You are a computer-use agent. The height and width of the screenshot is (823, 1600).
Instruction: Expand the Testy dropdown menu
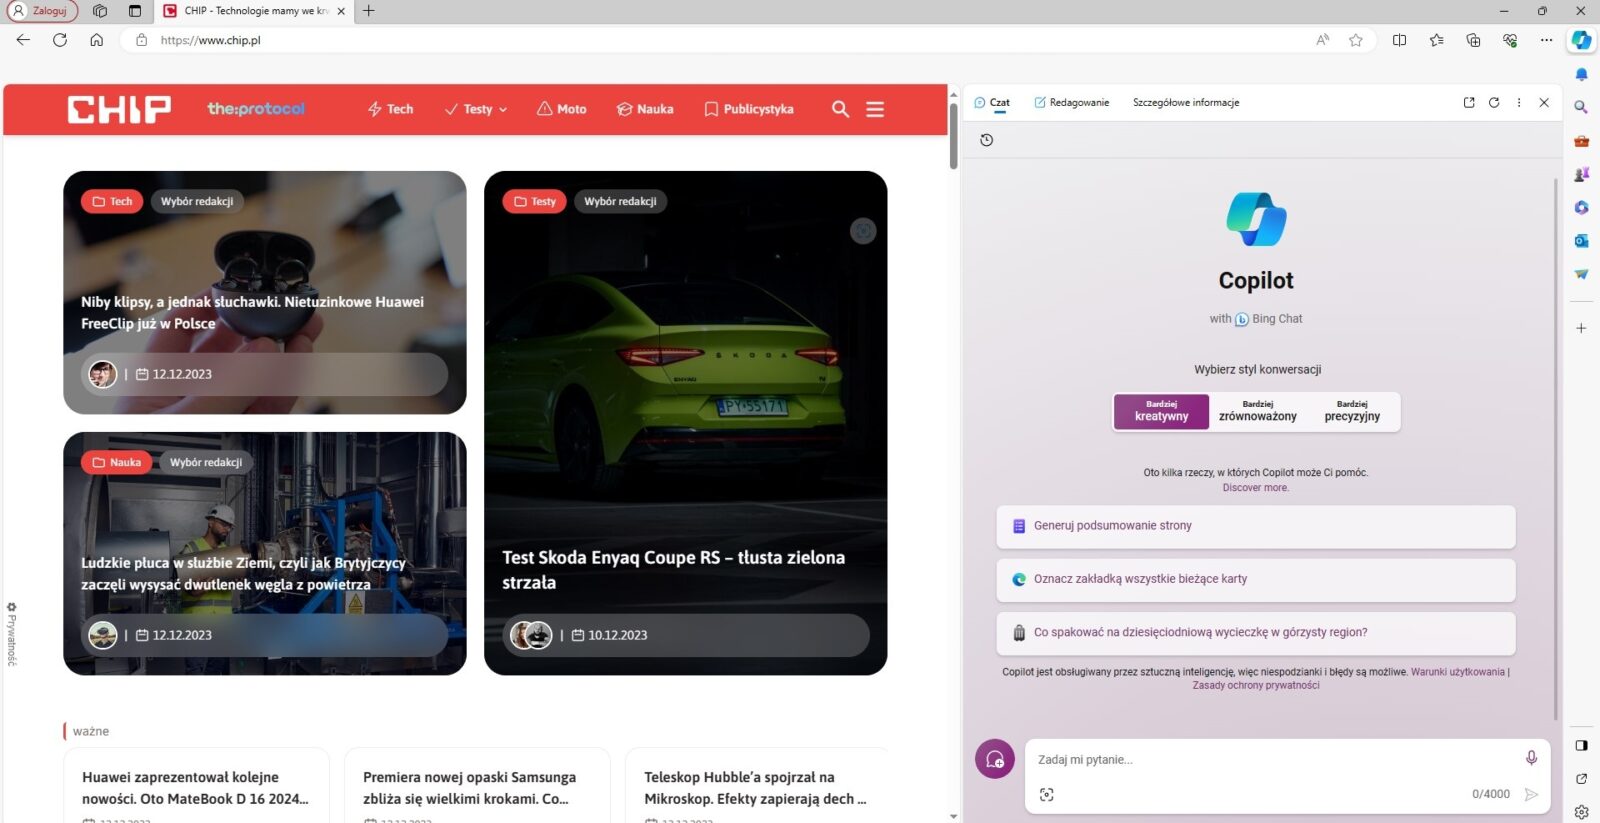(477, 109)
